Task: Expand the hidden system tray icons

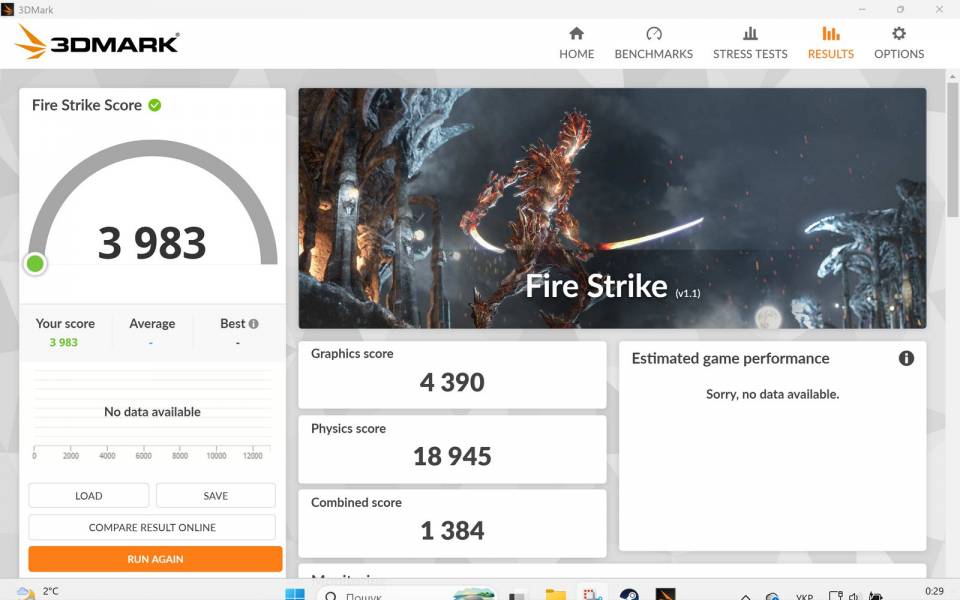Action: point(745,595)
